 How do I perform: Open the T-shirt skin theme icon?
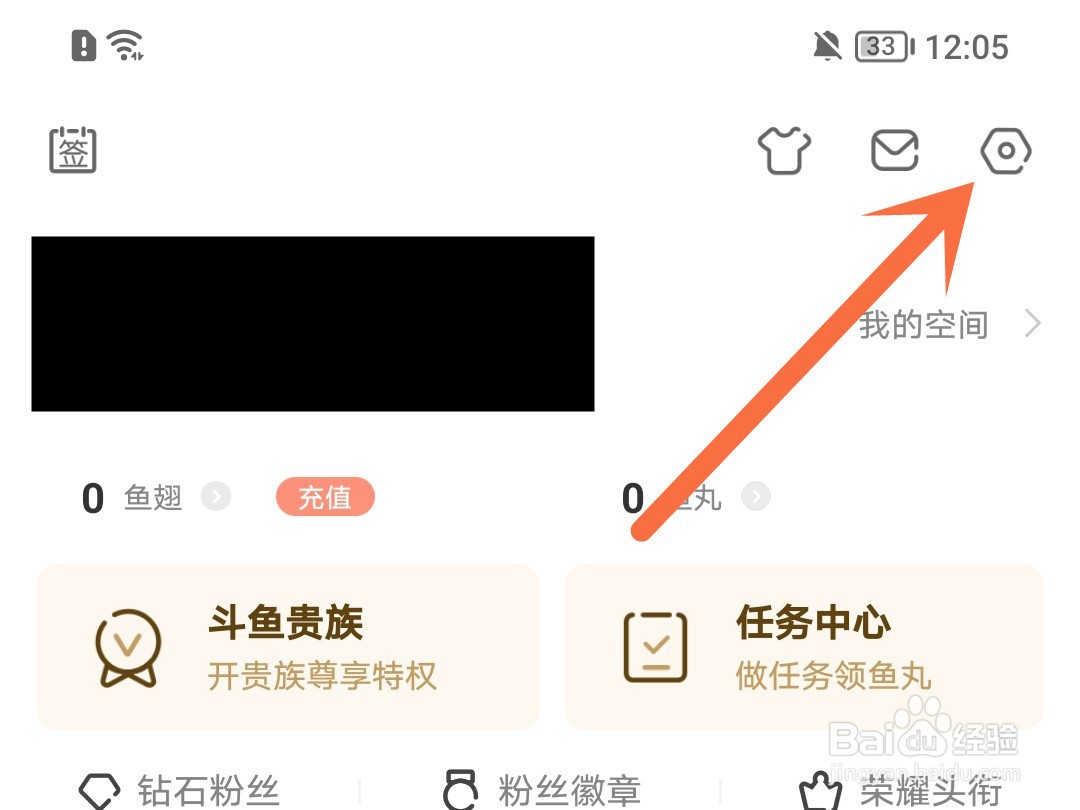tap(784, 149)
